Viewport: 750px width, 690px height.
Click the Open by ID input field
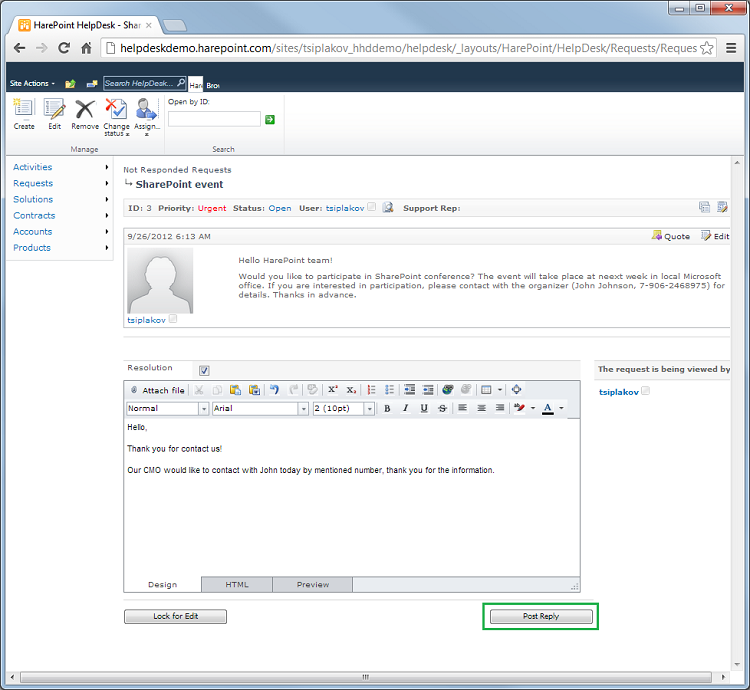pos(214,119)
